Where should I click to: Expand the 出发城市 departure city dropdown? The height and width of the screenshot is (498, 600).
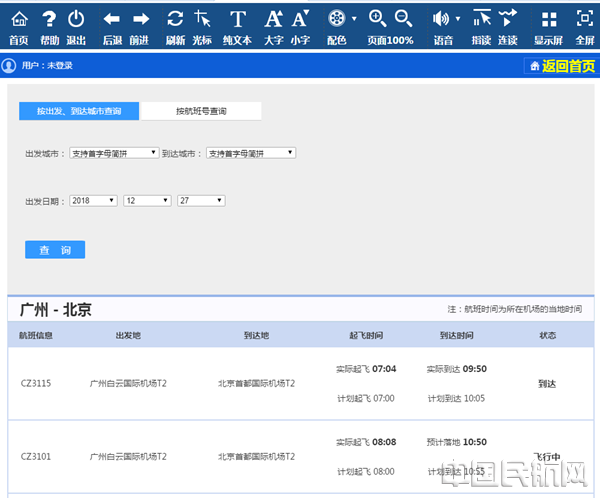coord(114,153)
